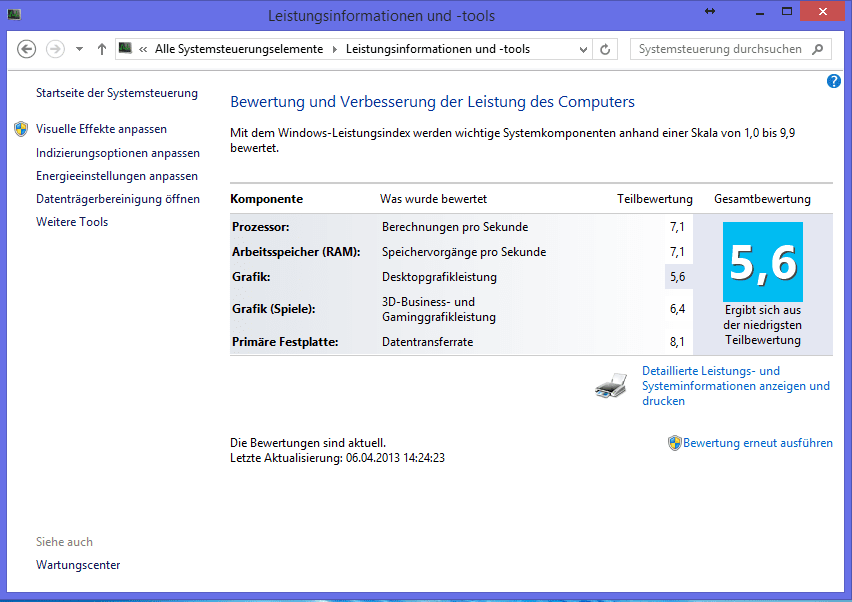The width and height of the screenshot is (852, 602).
Task: Click 'Datentransferrate' description text
Action: 427,342
